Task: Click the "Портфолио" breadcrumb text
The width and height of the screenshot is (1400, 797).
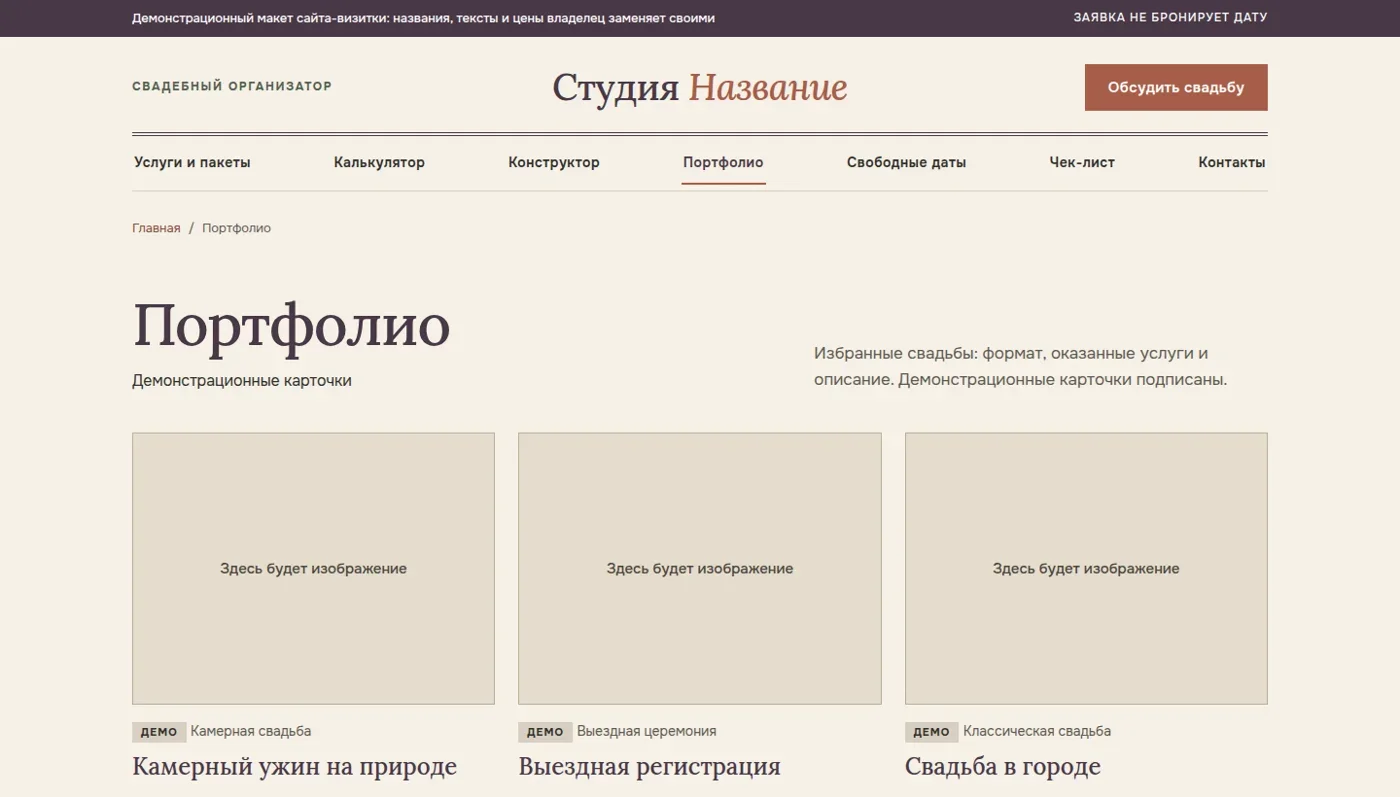Action: pyautogui.click(x=236, y=228)
